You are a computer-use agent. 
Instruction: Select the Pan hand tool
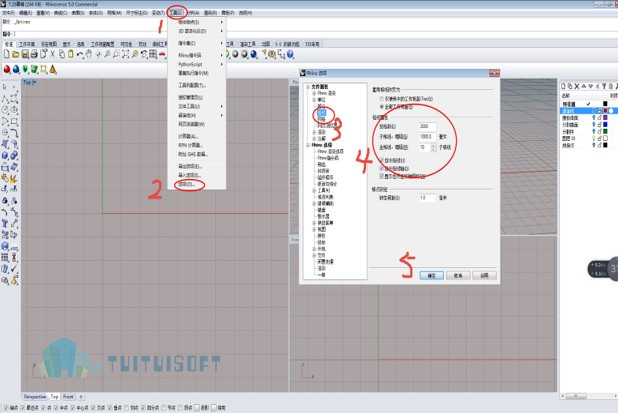pyautogui.click(x=89, y=54)
